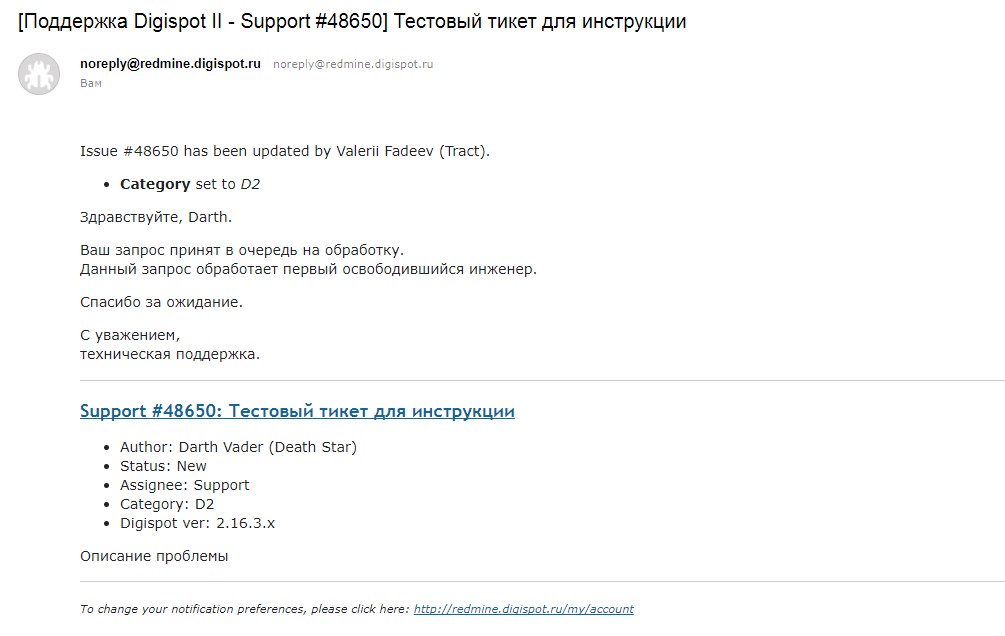The height and width of the screenshot is (636, 1005).
Task: Open the Support #48650 ticket link
Action: [x=297, y=411]
